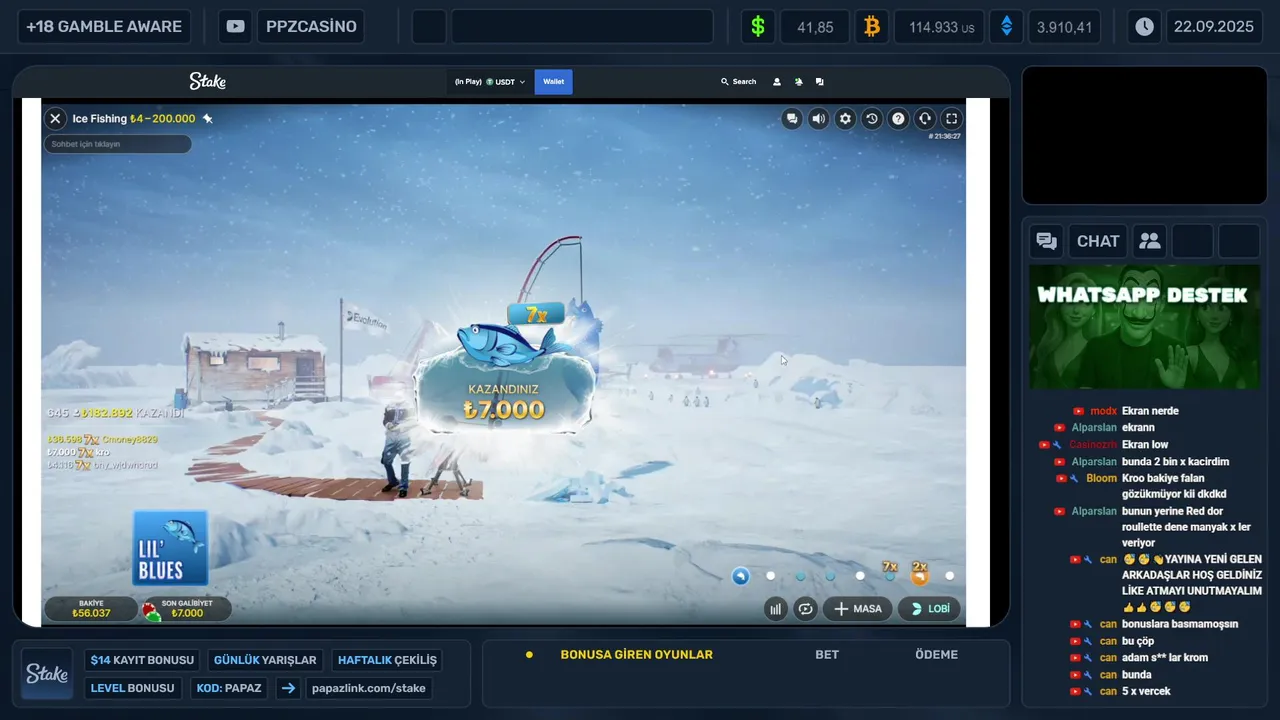Open the Stake notifications bell icon
This screenshot has width=1280, height=720.
coord(798,82)
